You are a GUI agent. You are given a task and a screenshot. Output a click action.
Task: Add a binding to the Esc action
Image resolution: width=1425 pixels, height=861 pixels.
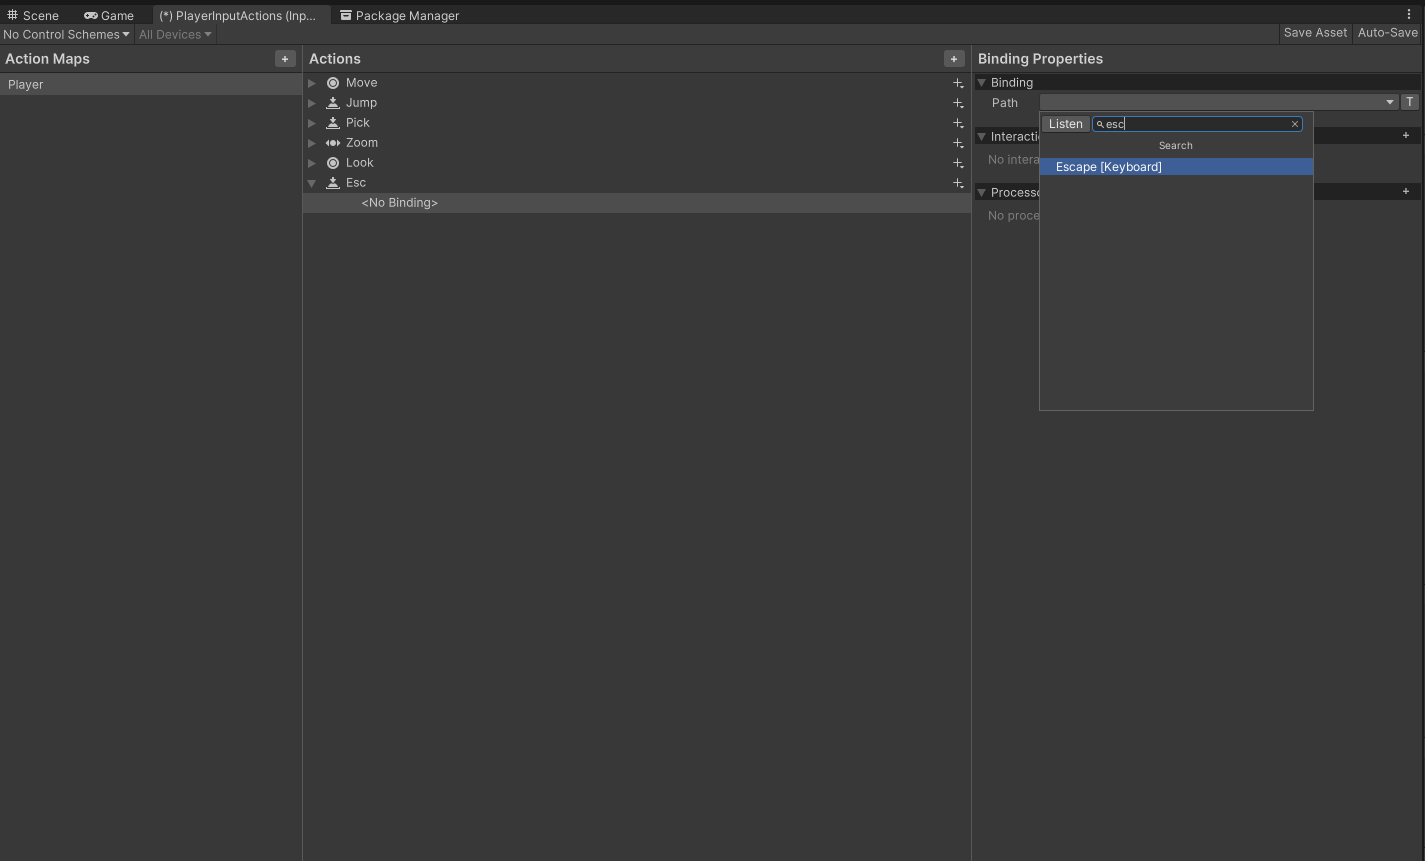(x=958, y=183)
